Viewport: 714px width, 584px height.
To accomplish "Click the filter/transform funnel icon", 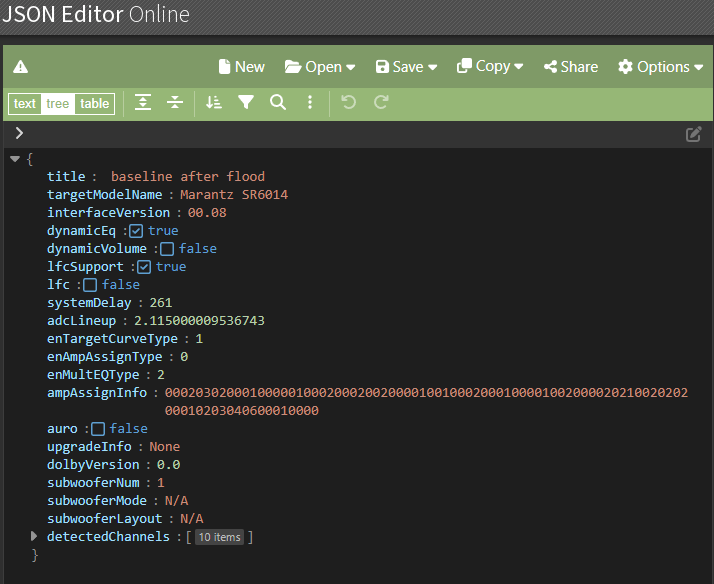I will pyautogui.click(x=246, y=102).
